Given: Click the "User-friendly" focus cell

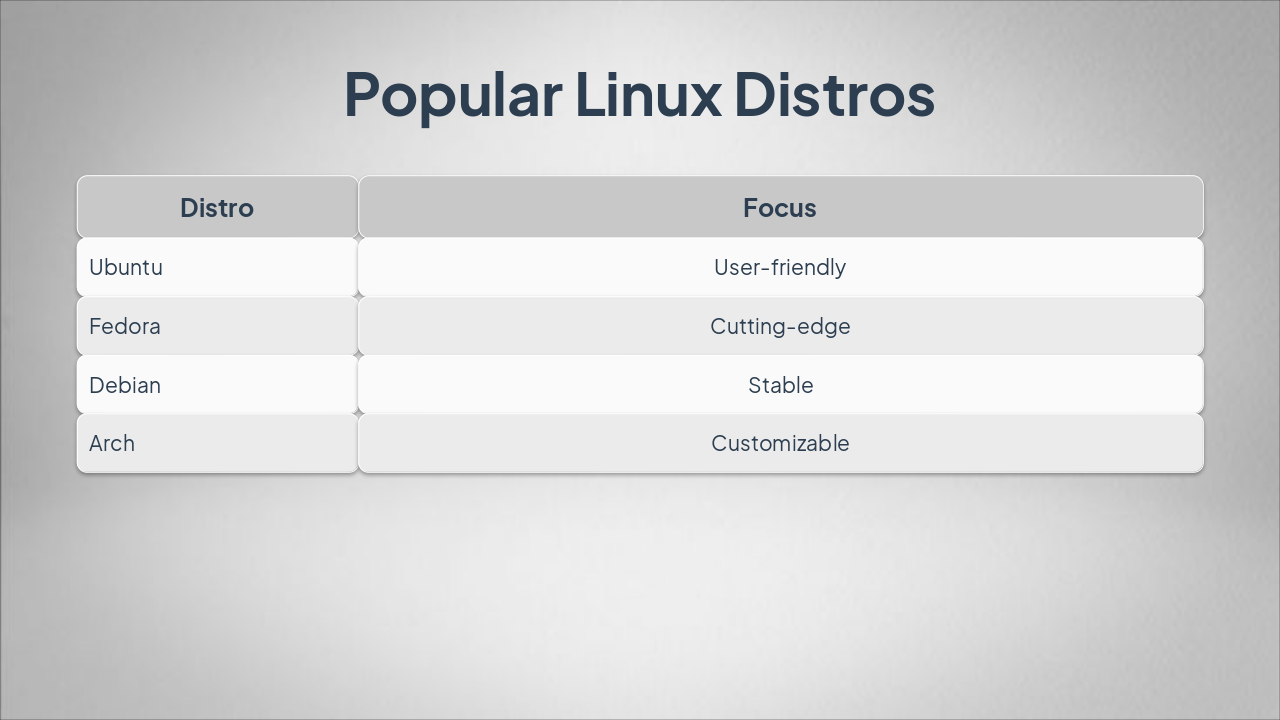Looking at the screenshot, I should click(x=780, y=267).
